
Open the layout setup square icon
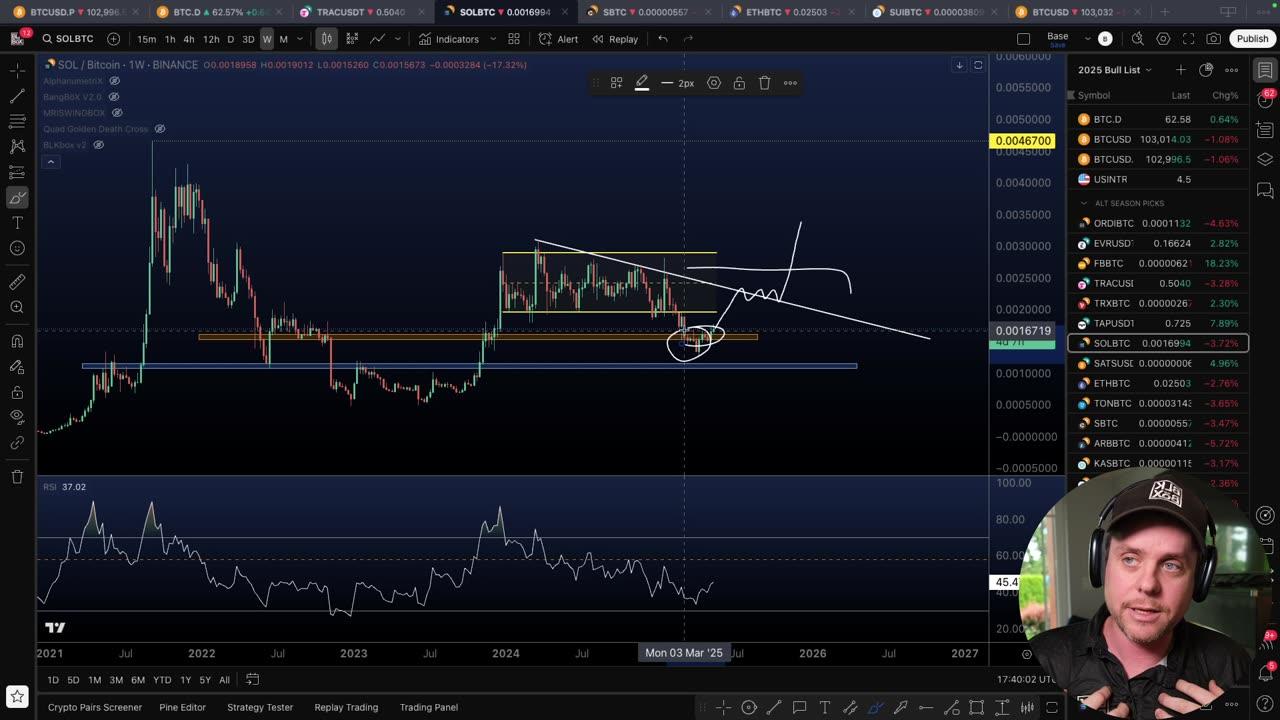pos(1023,39)
